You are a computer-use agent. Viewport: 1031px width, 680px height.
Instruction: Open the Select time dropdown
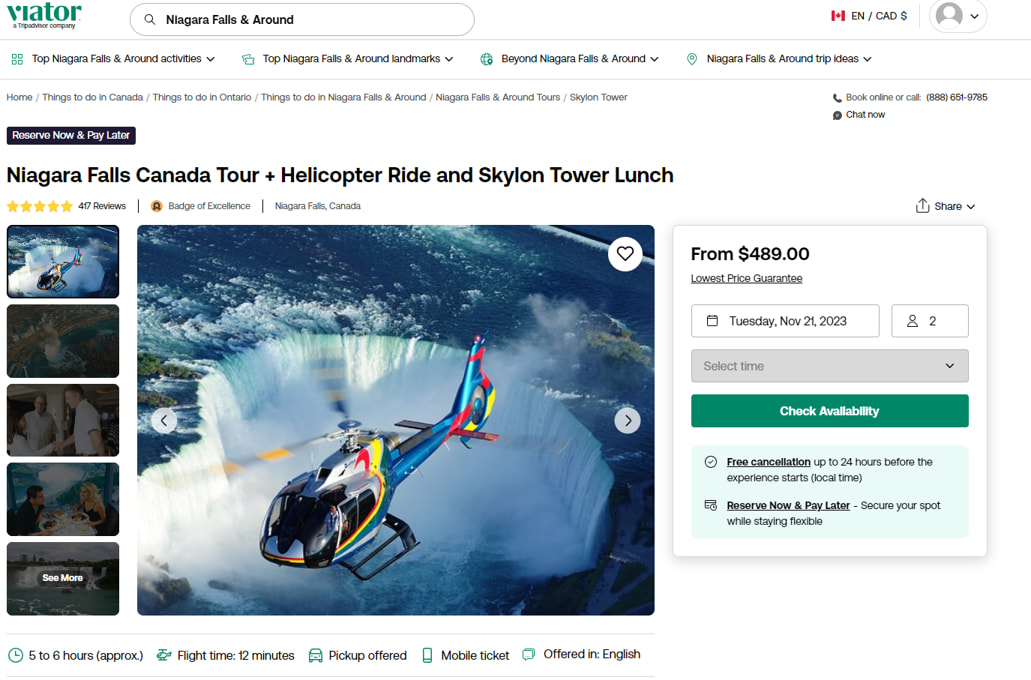coord(829,366)
